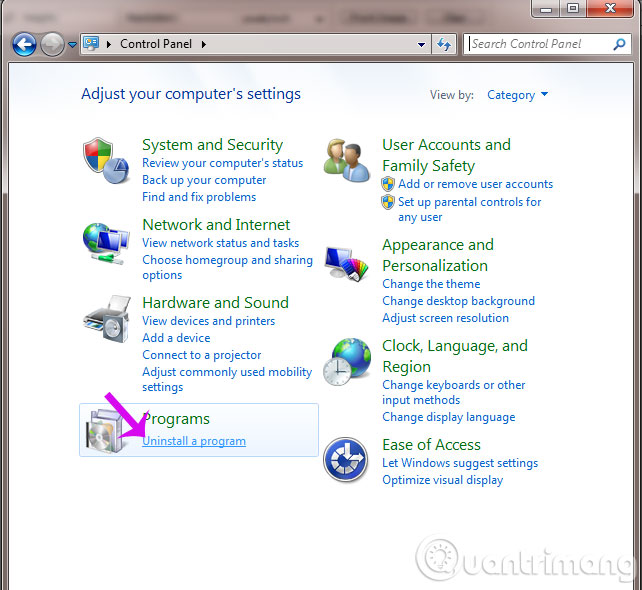Open Change the theme link
The width and height of the screenshot is (642, 590).
[x=431, y=284]
